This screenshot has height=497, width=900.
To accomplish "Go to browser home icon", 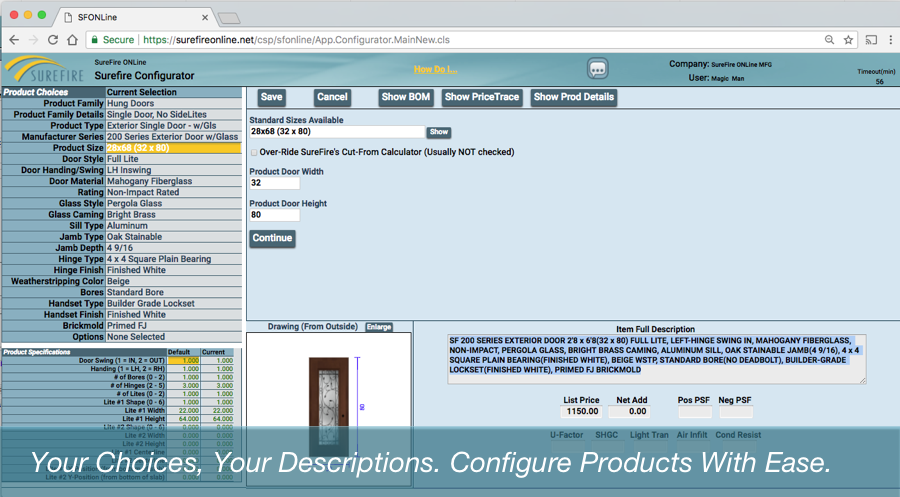I will tap(72, 40).
